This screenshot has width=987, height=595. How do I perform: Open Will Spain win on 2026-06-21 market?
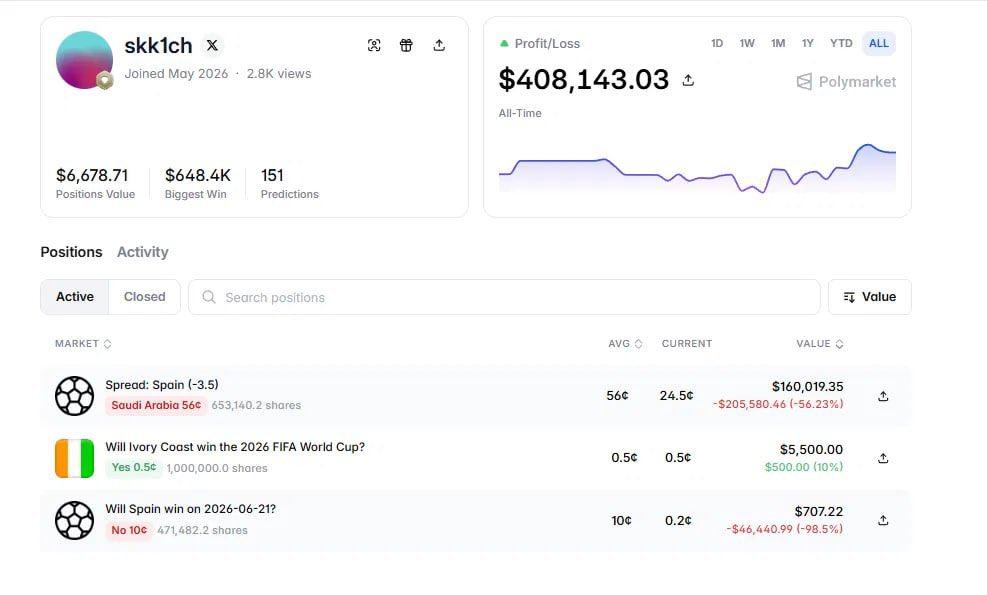click(x=191, y=509)
